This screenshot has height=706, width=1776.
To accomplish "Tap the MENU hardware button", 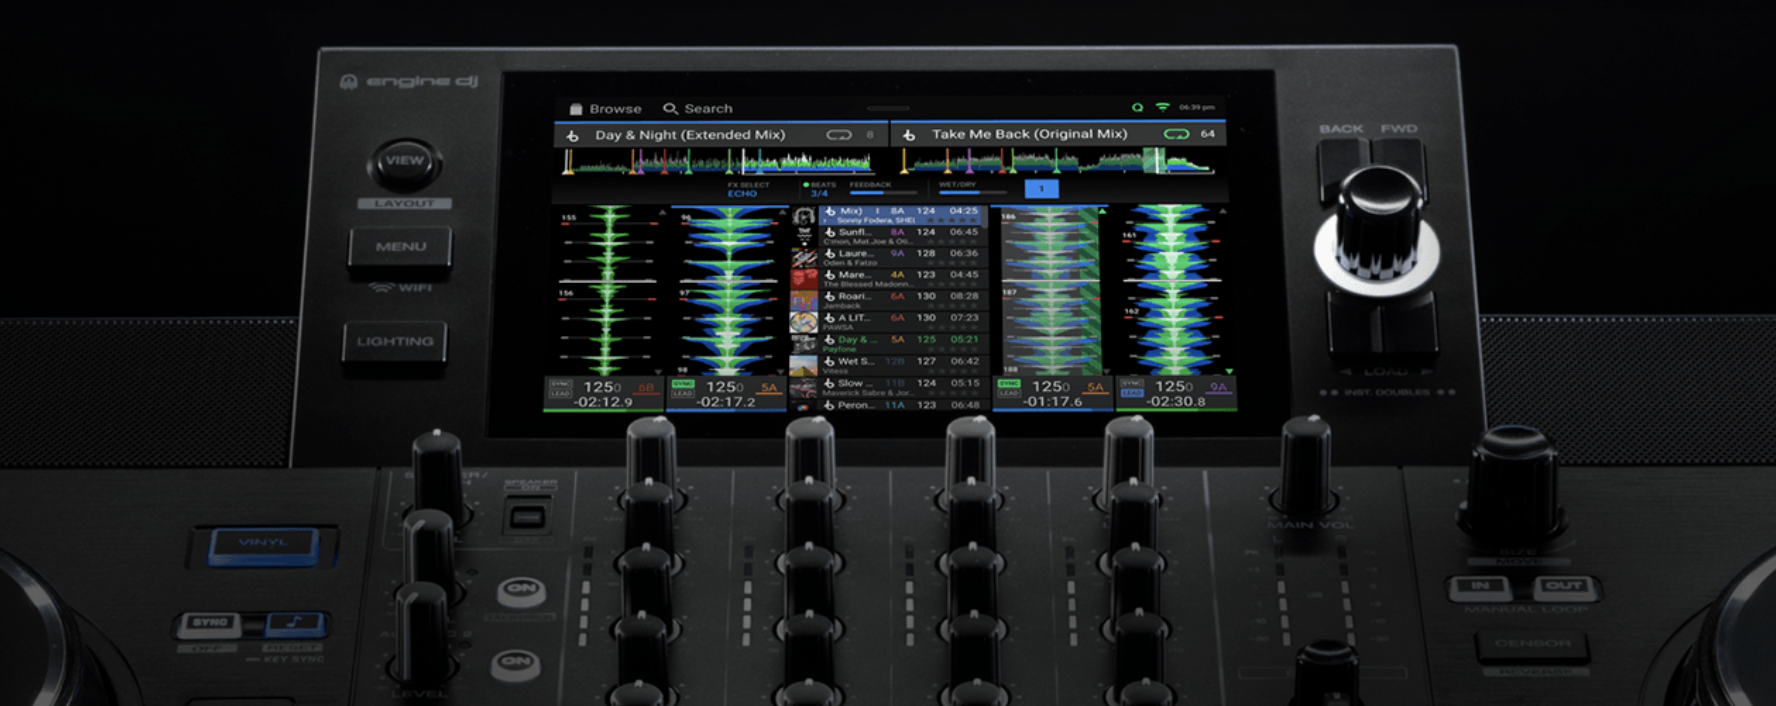I will click(400, 248).
